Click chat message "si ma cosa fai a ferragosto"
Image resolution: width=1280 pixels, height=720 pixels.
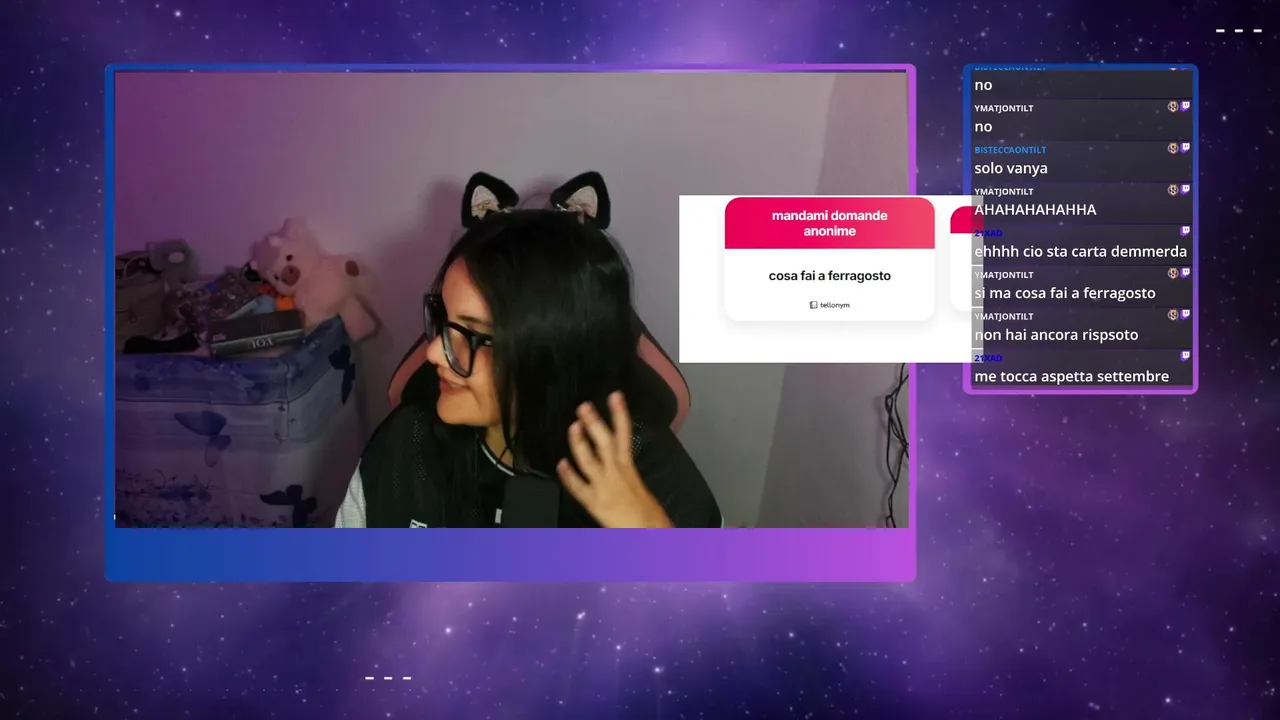coord(1065,293)
